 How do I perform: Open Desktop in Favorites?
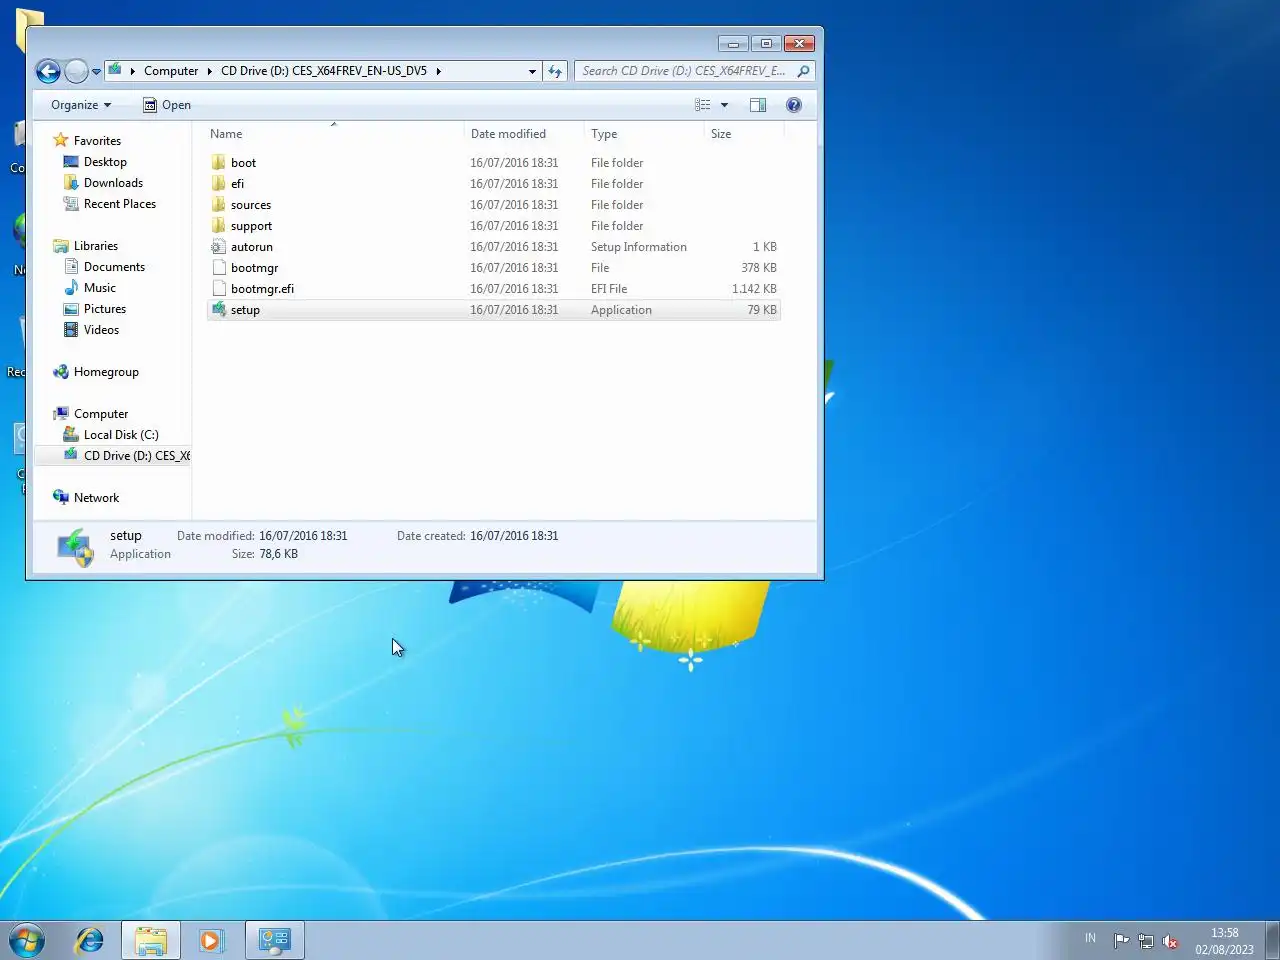pos(105,162)
